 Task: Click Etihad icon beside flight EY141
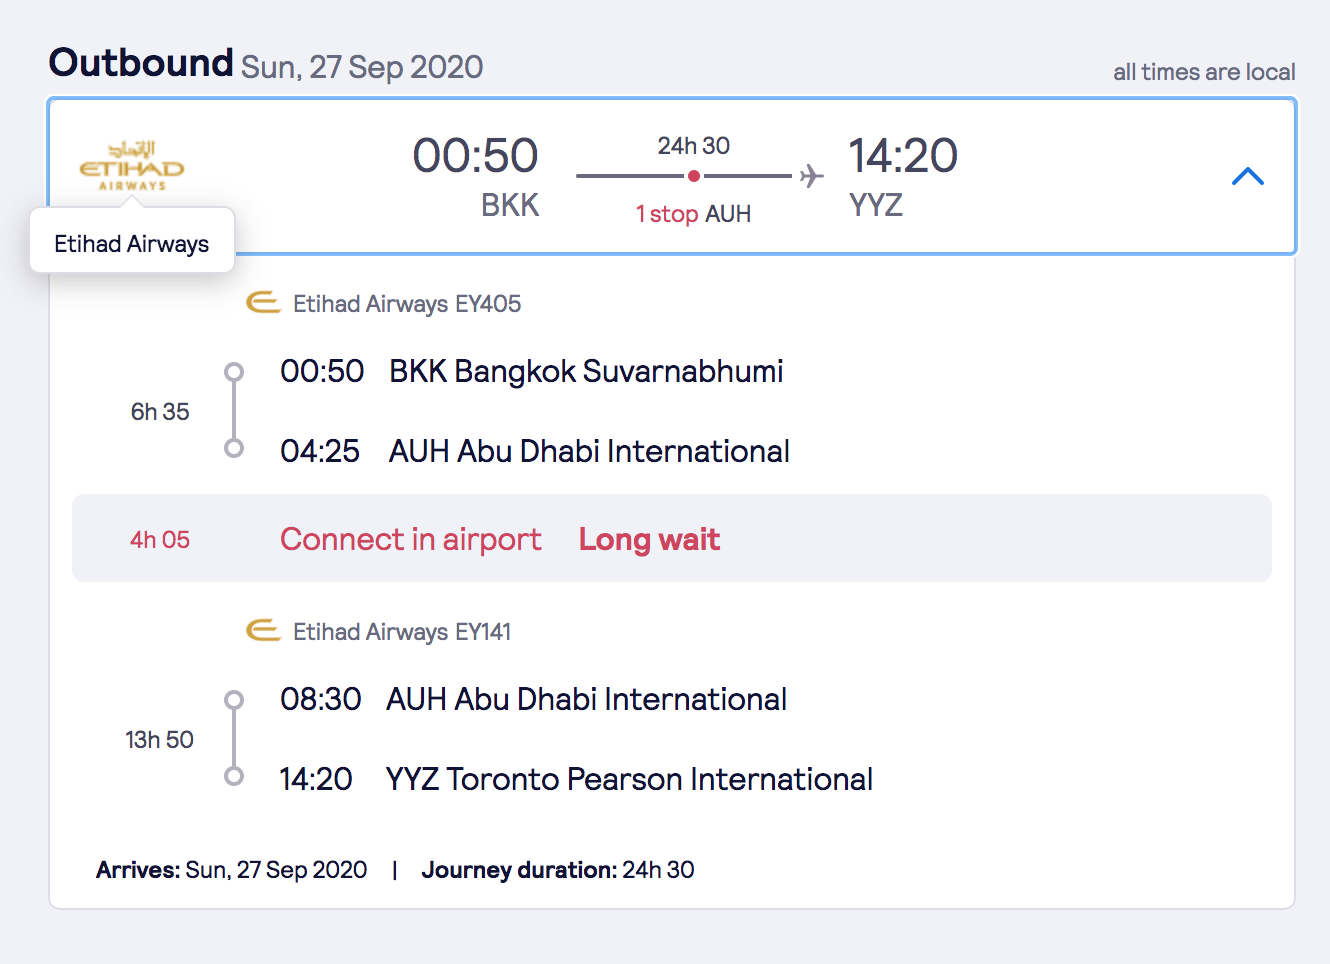263,630
